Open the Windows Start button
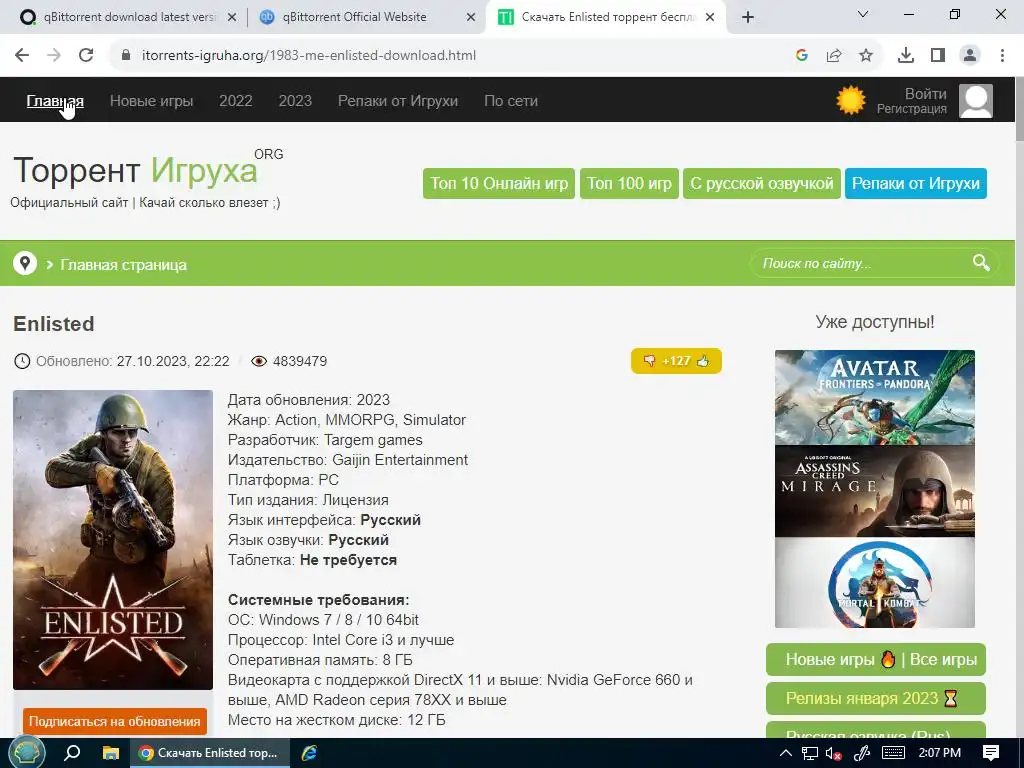Viewport: 1024px width, 768px height. (x=25, y=753)
